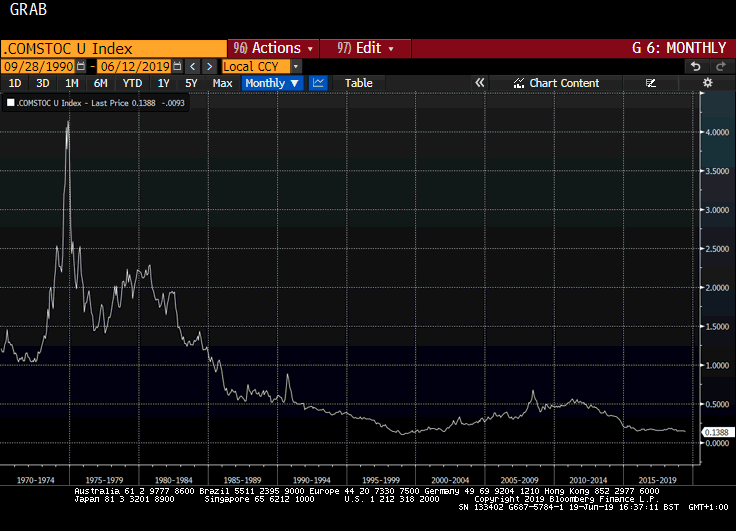This screenshot has width=736, height=531.
Task: Click the line chart type icon
Action: click(318, 83)
